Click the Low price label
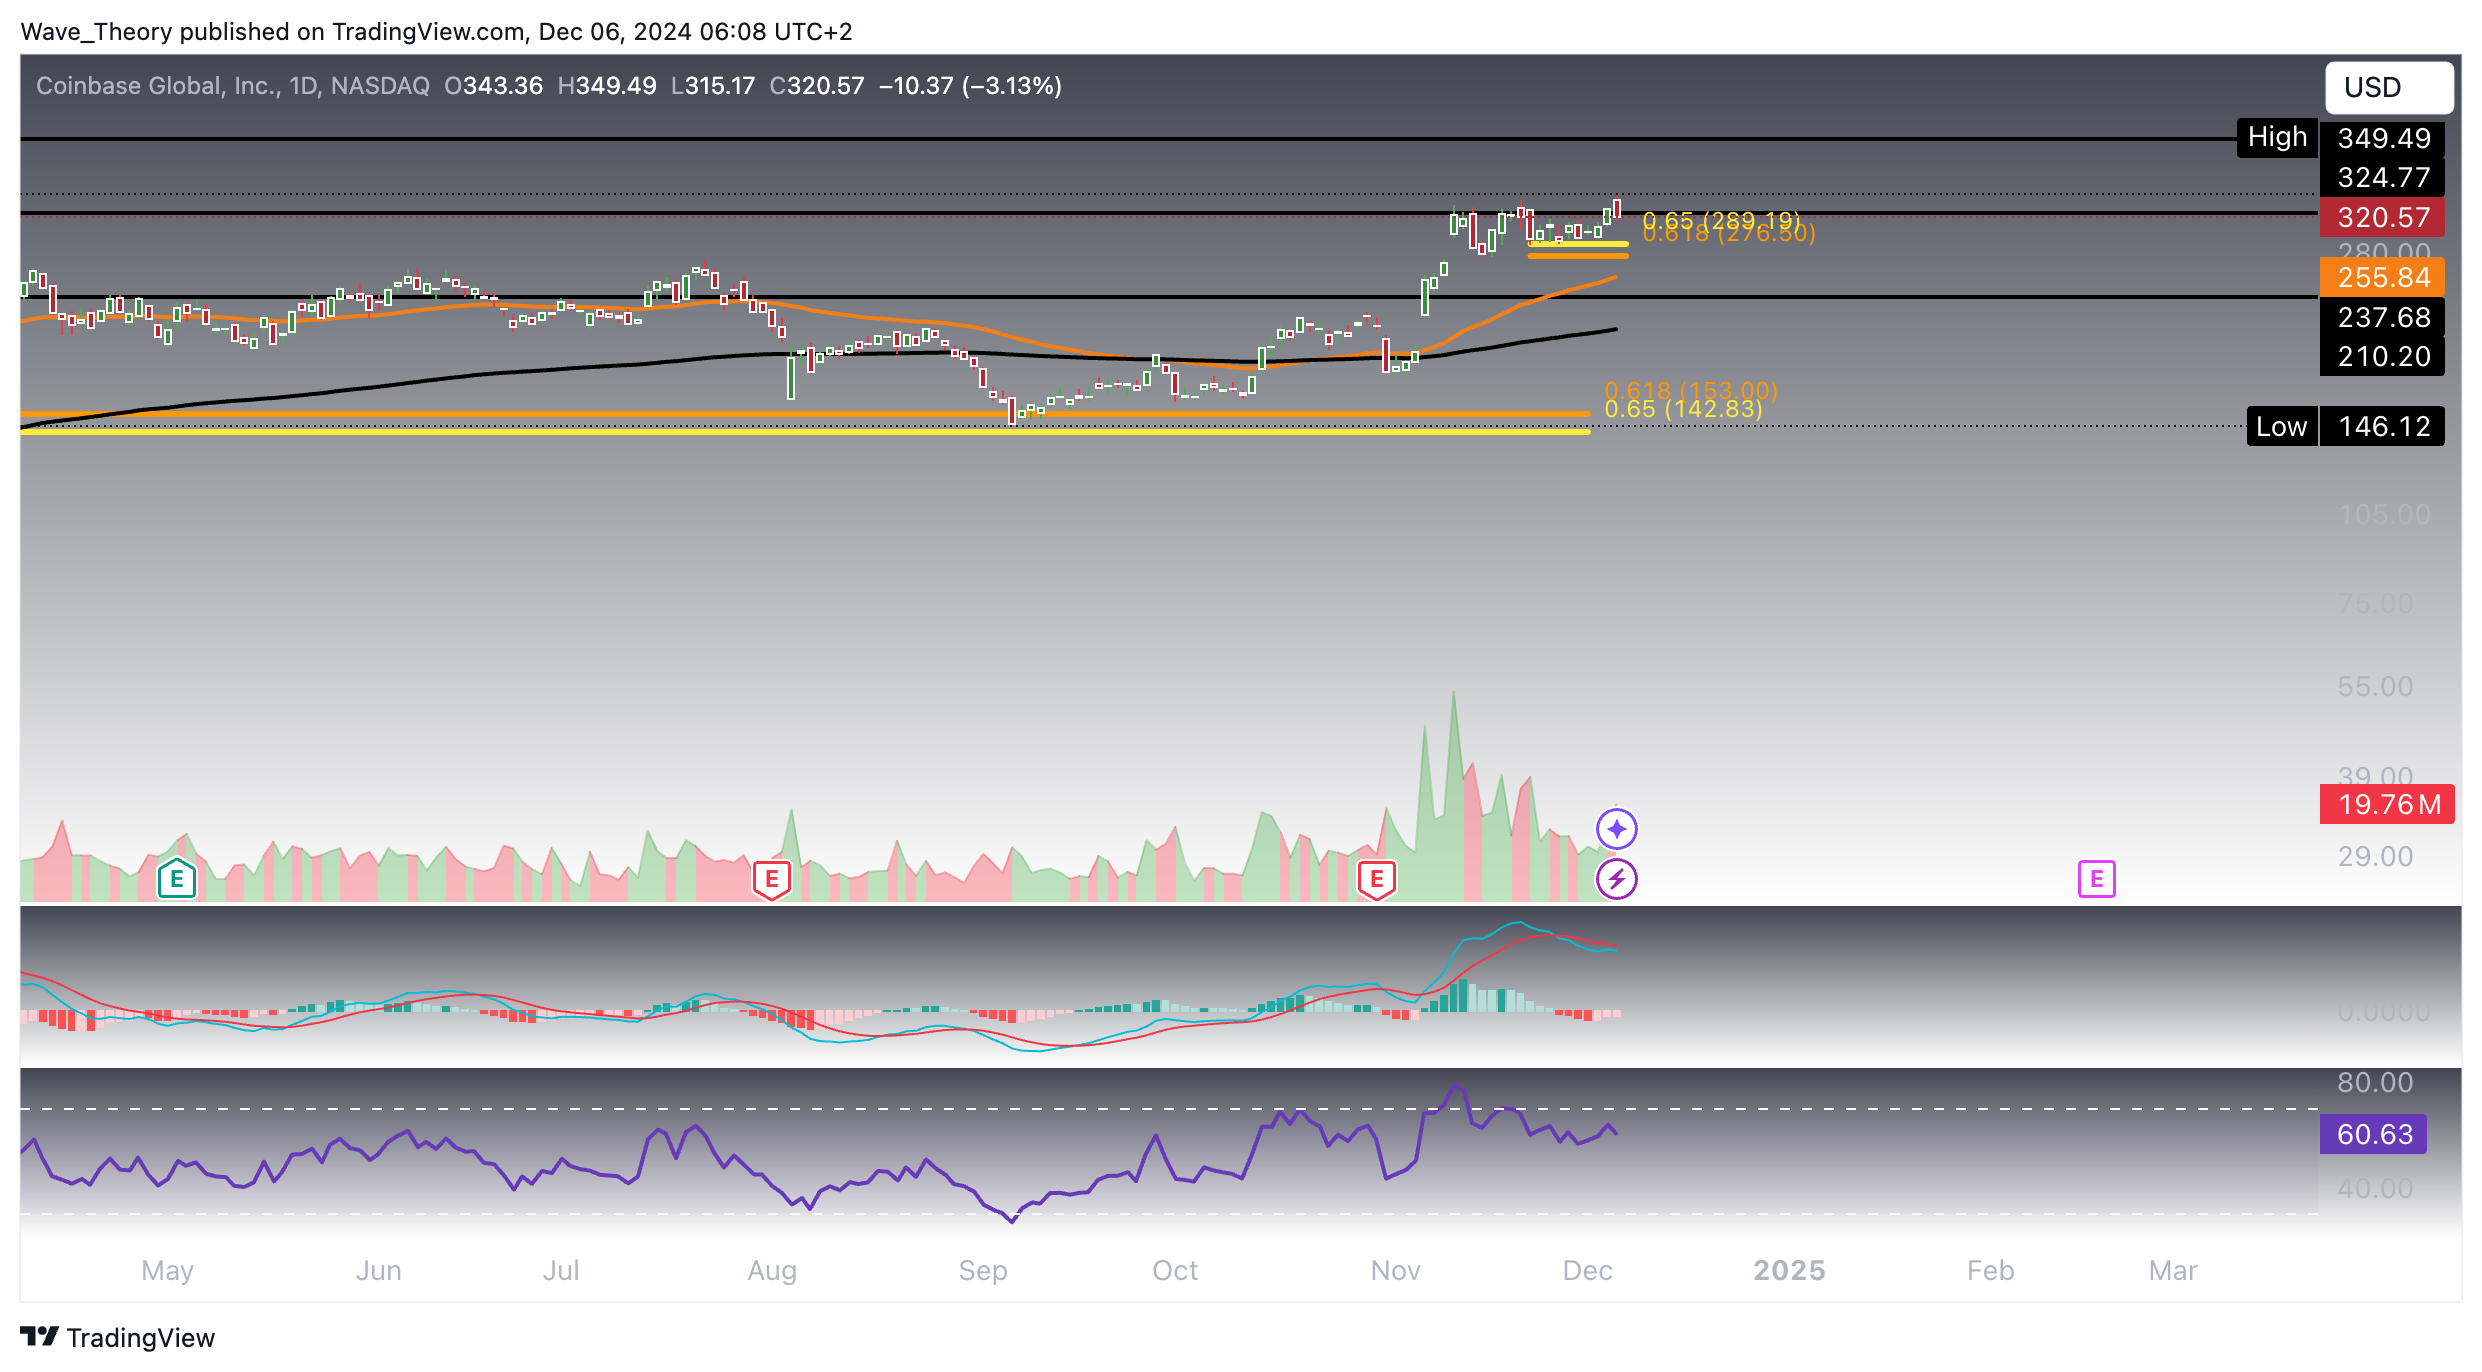 coord(2281,427)
